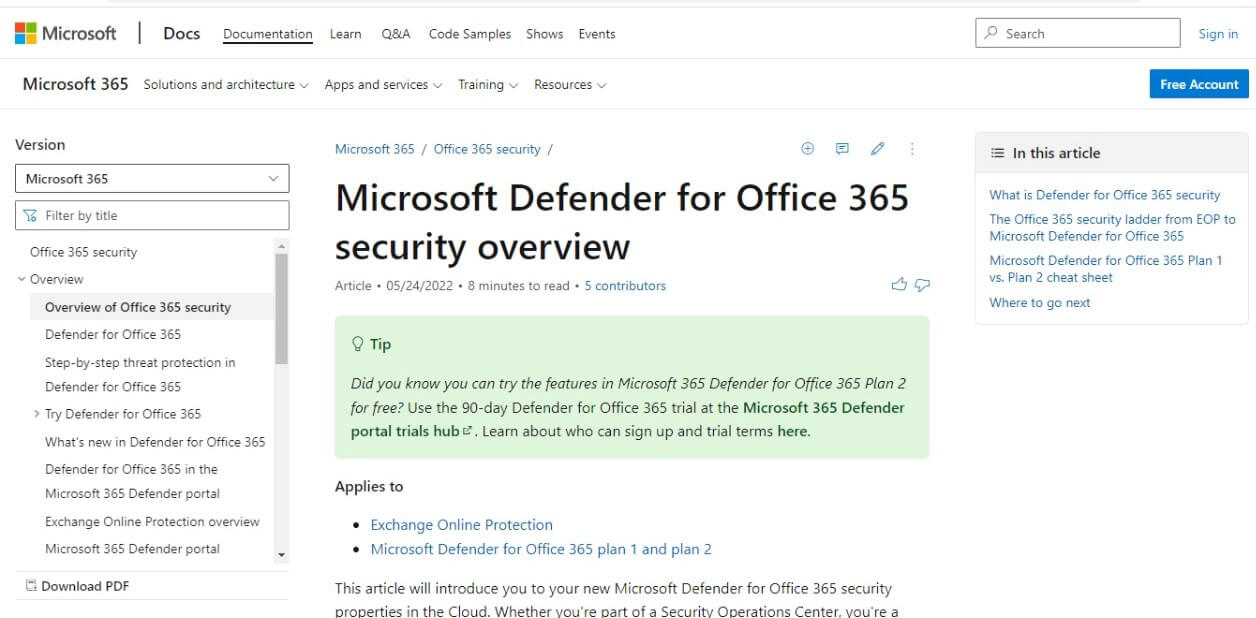The image size is (1256, 618).
Task: Open the feedback comment icon
Action: pos(842,149)
